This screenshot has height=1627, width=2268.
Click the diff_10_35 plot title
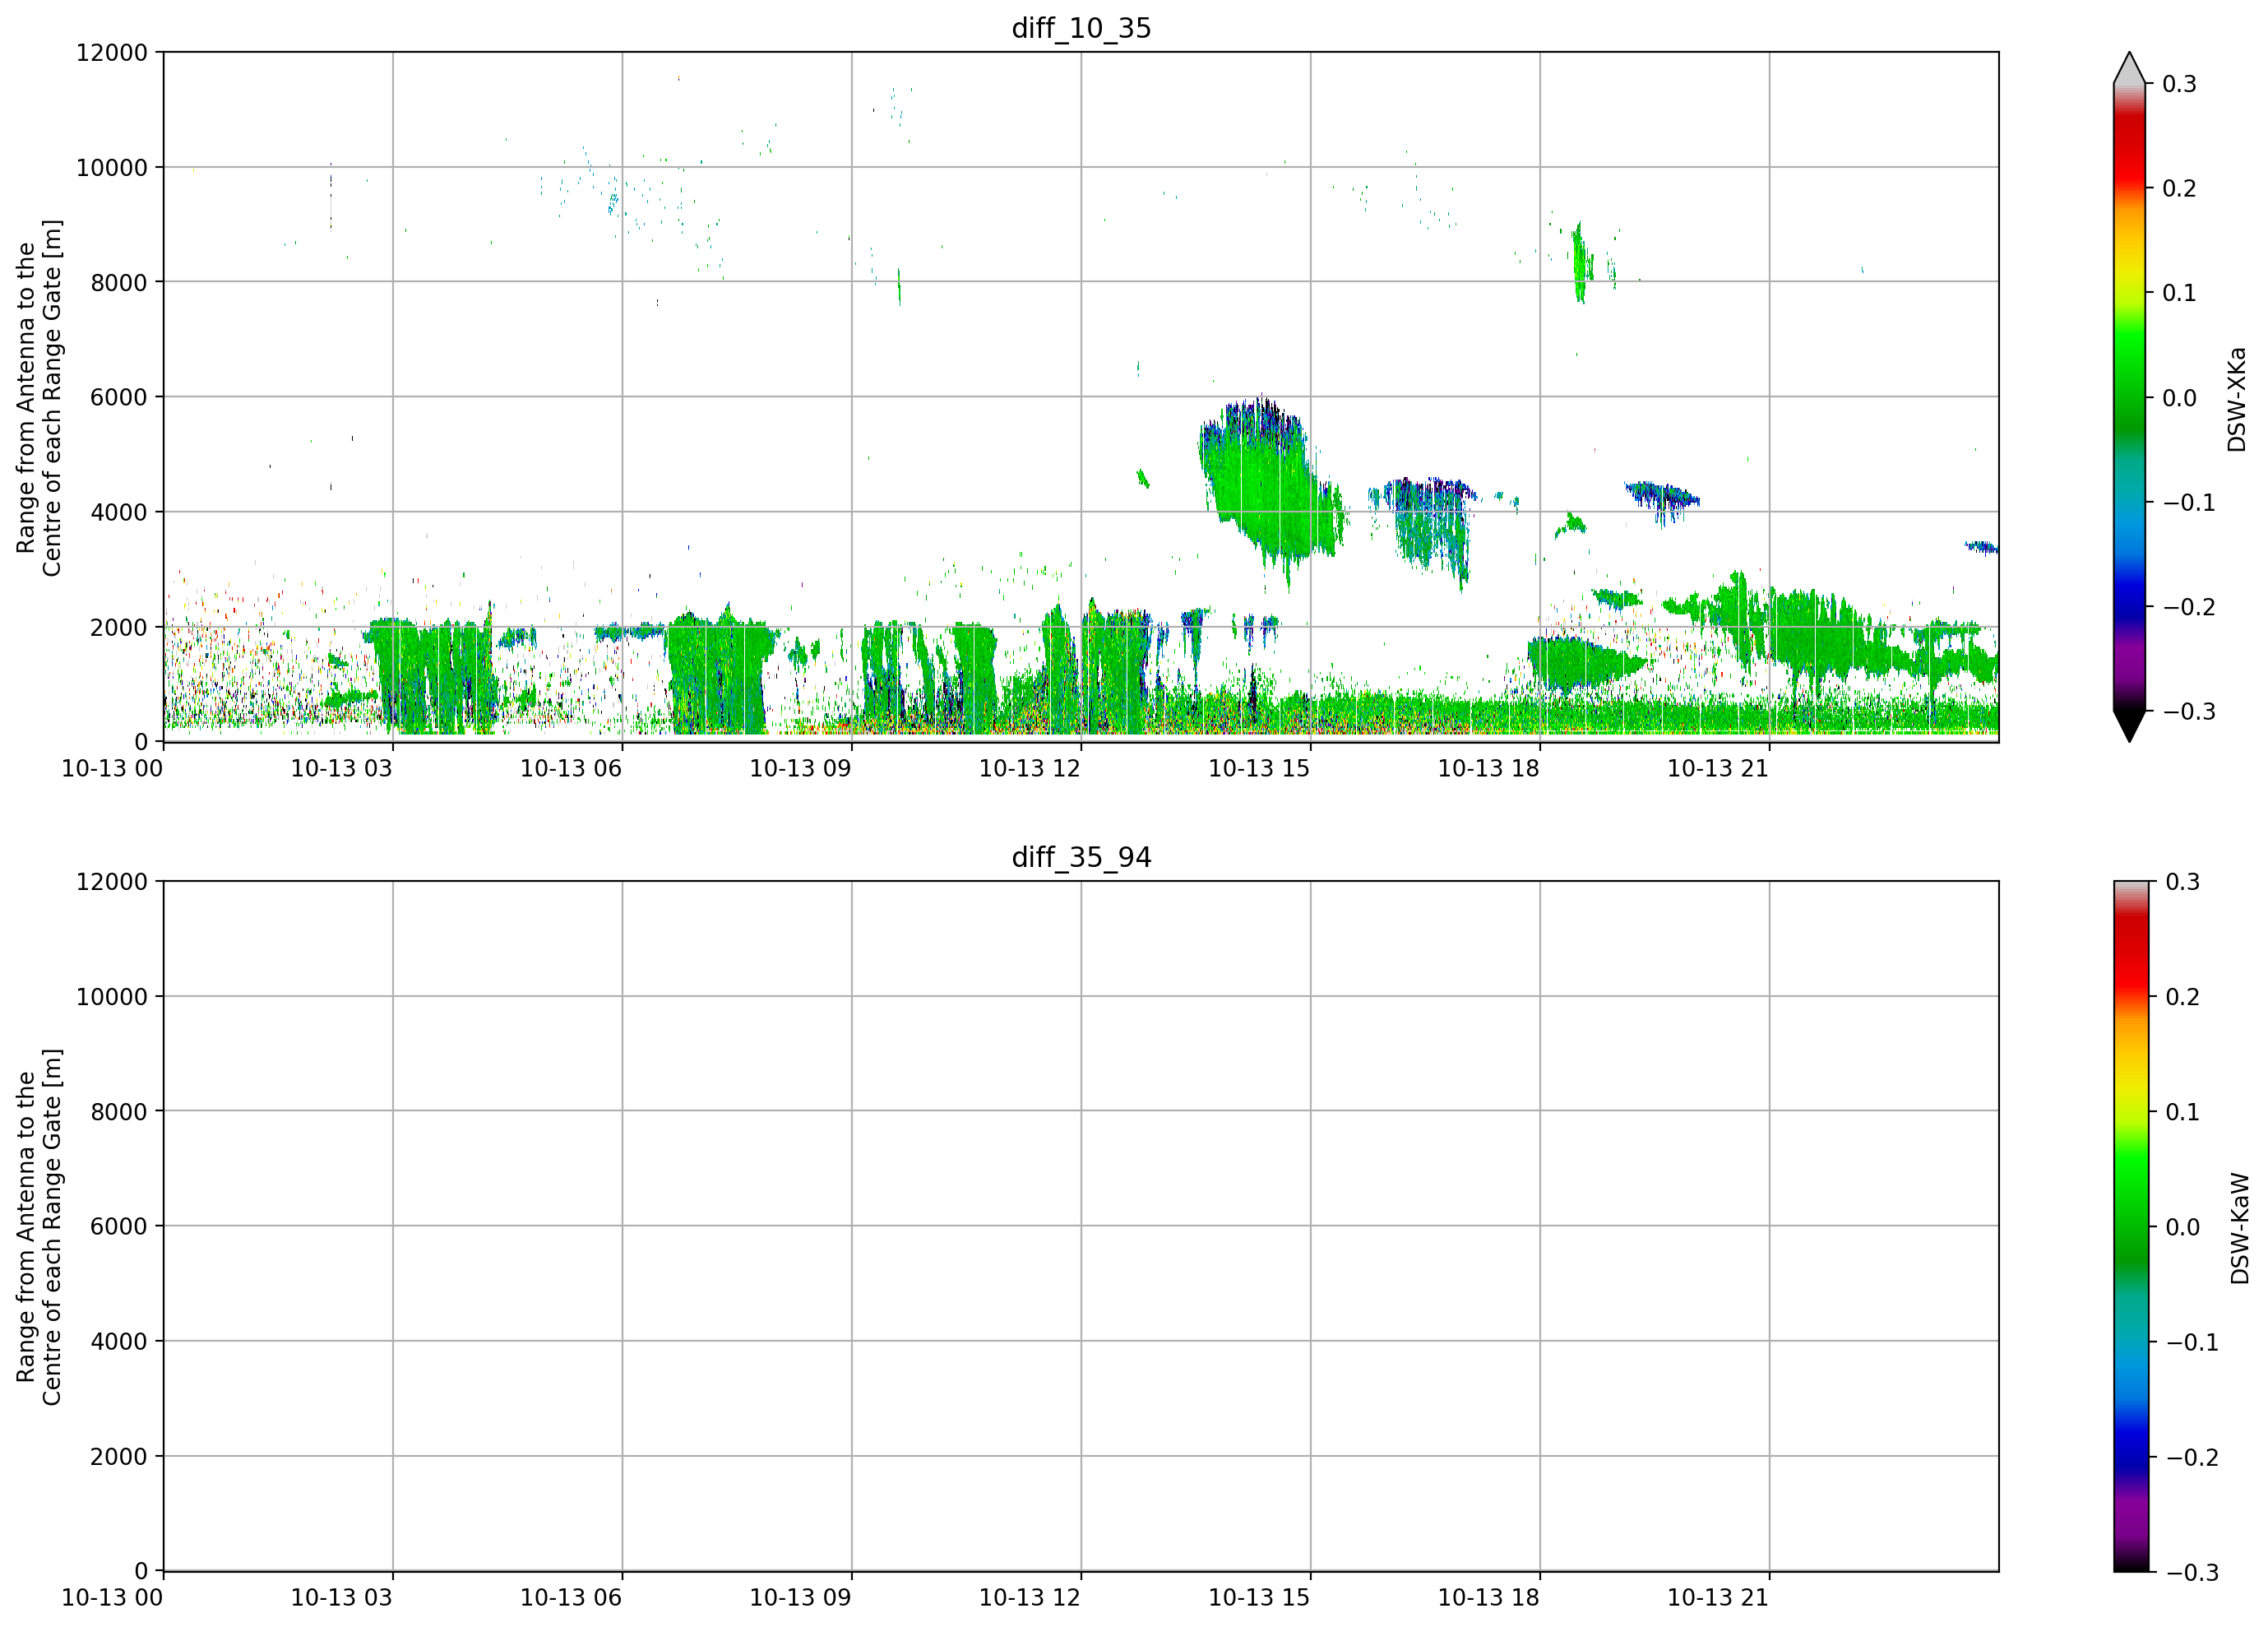pyautogui.click(x=1081, y=28)
